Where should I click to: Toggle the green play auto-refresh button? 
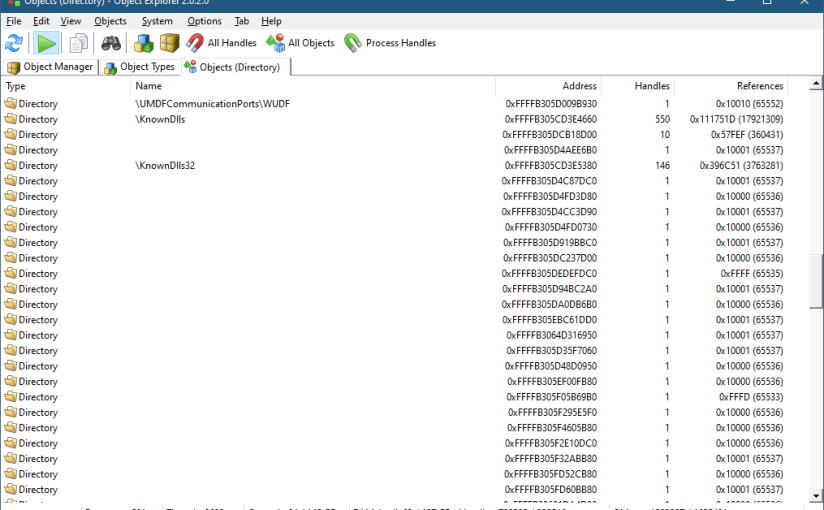(46, 43)
